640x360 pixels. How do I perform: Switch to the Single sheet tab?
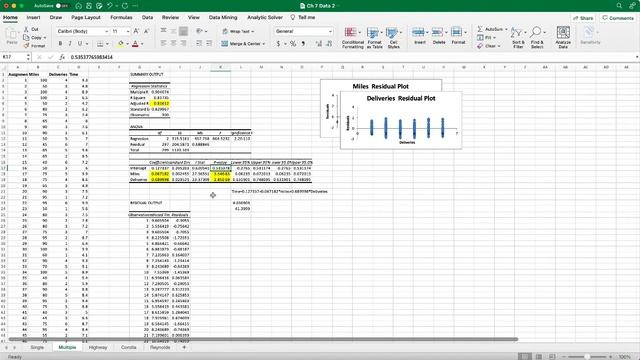pyautogui.click(x=37, y=347)
